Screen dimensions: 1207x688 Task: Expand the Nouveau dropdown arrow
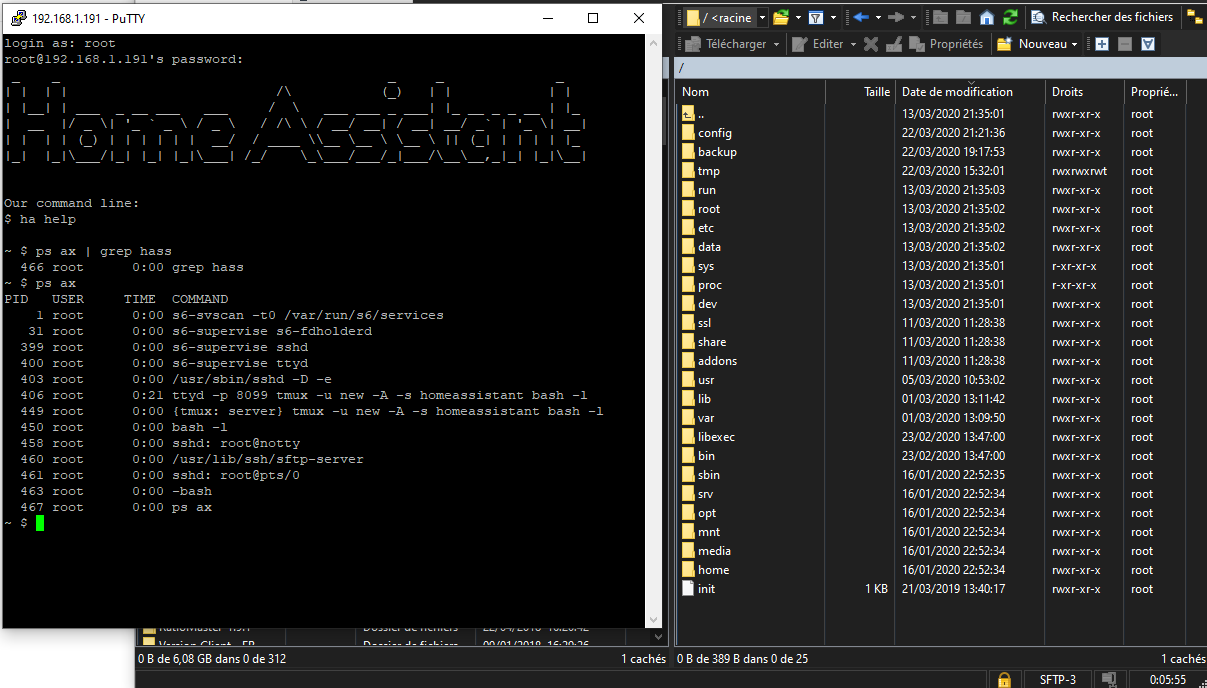1075,44
